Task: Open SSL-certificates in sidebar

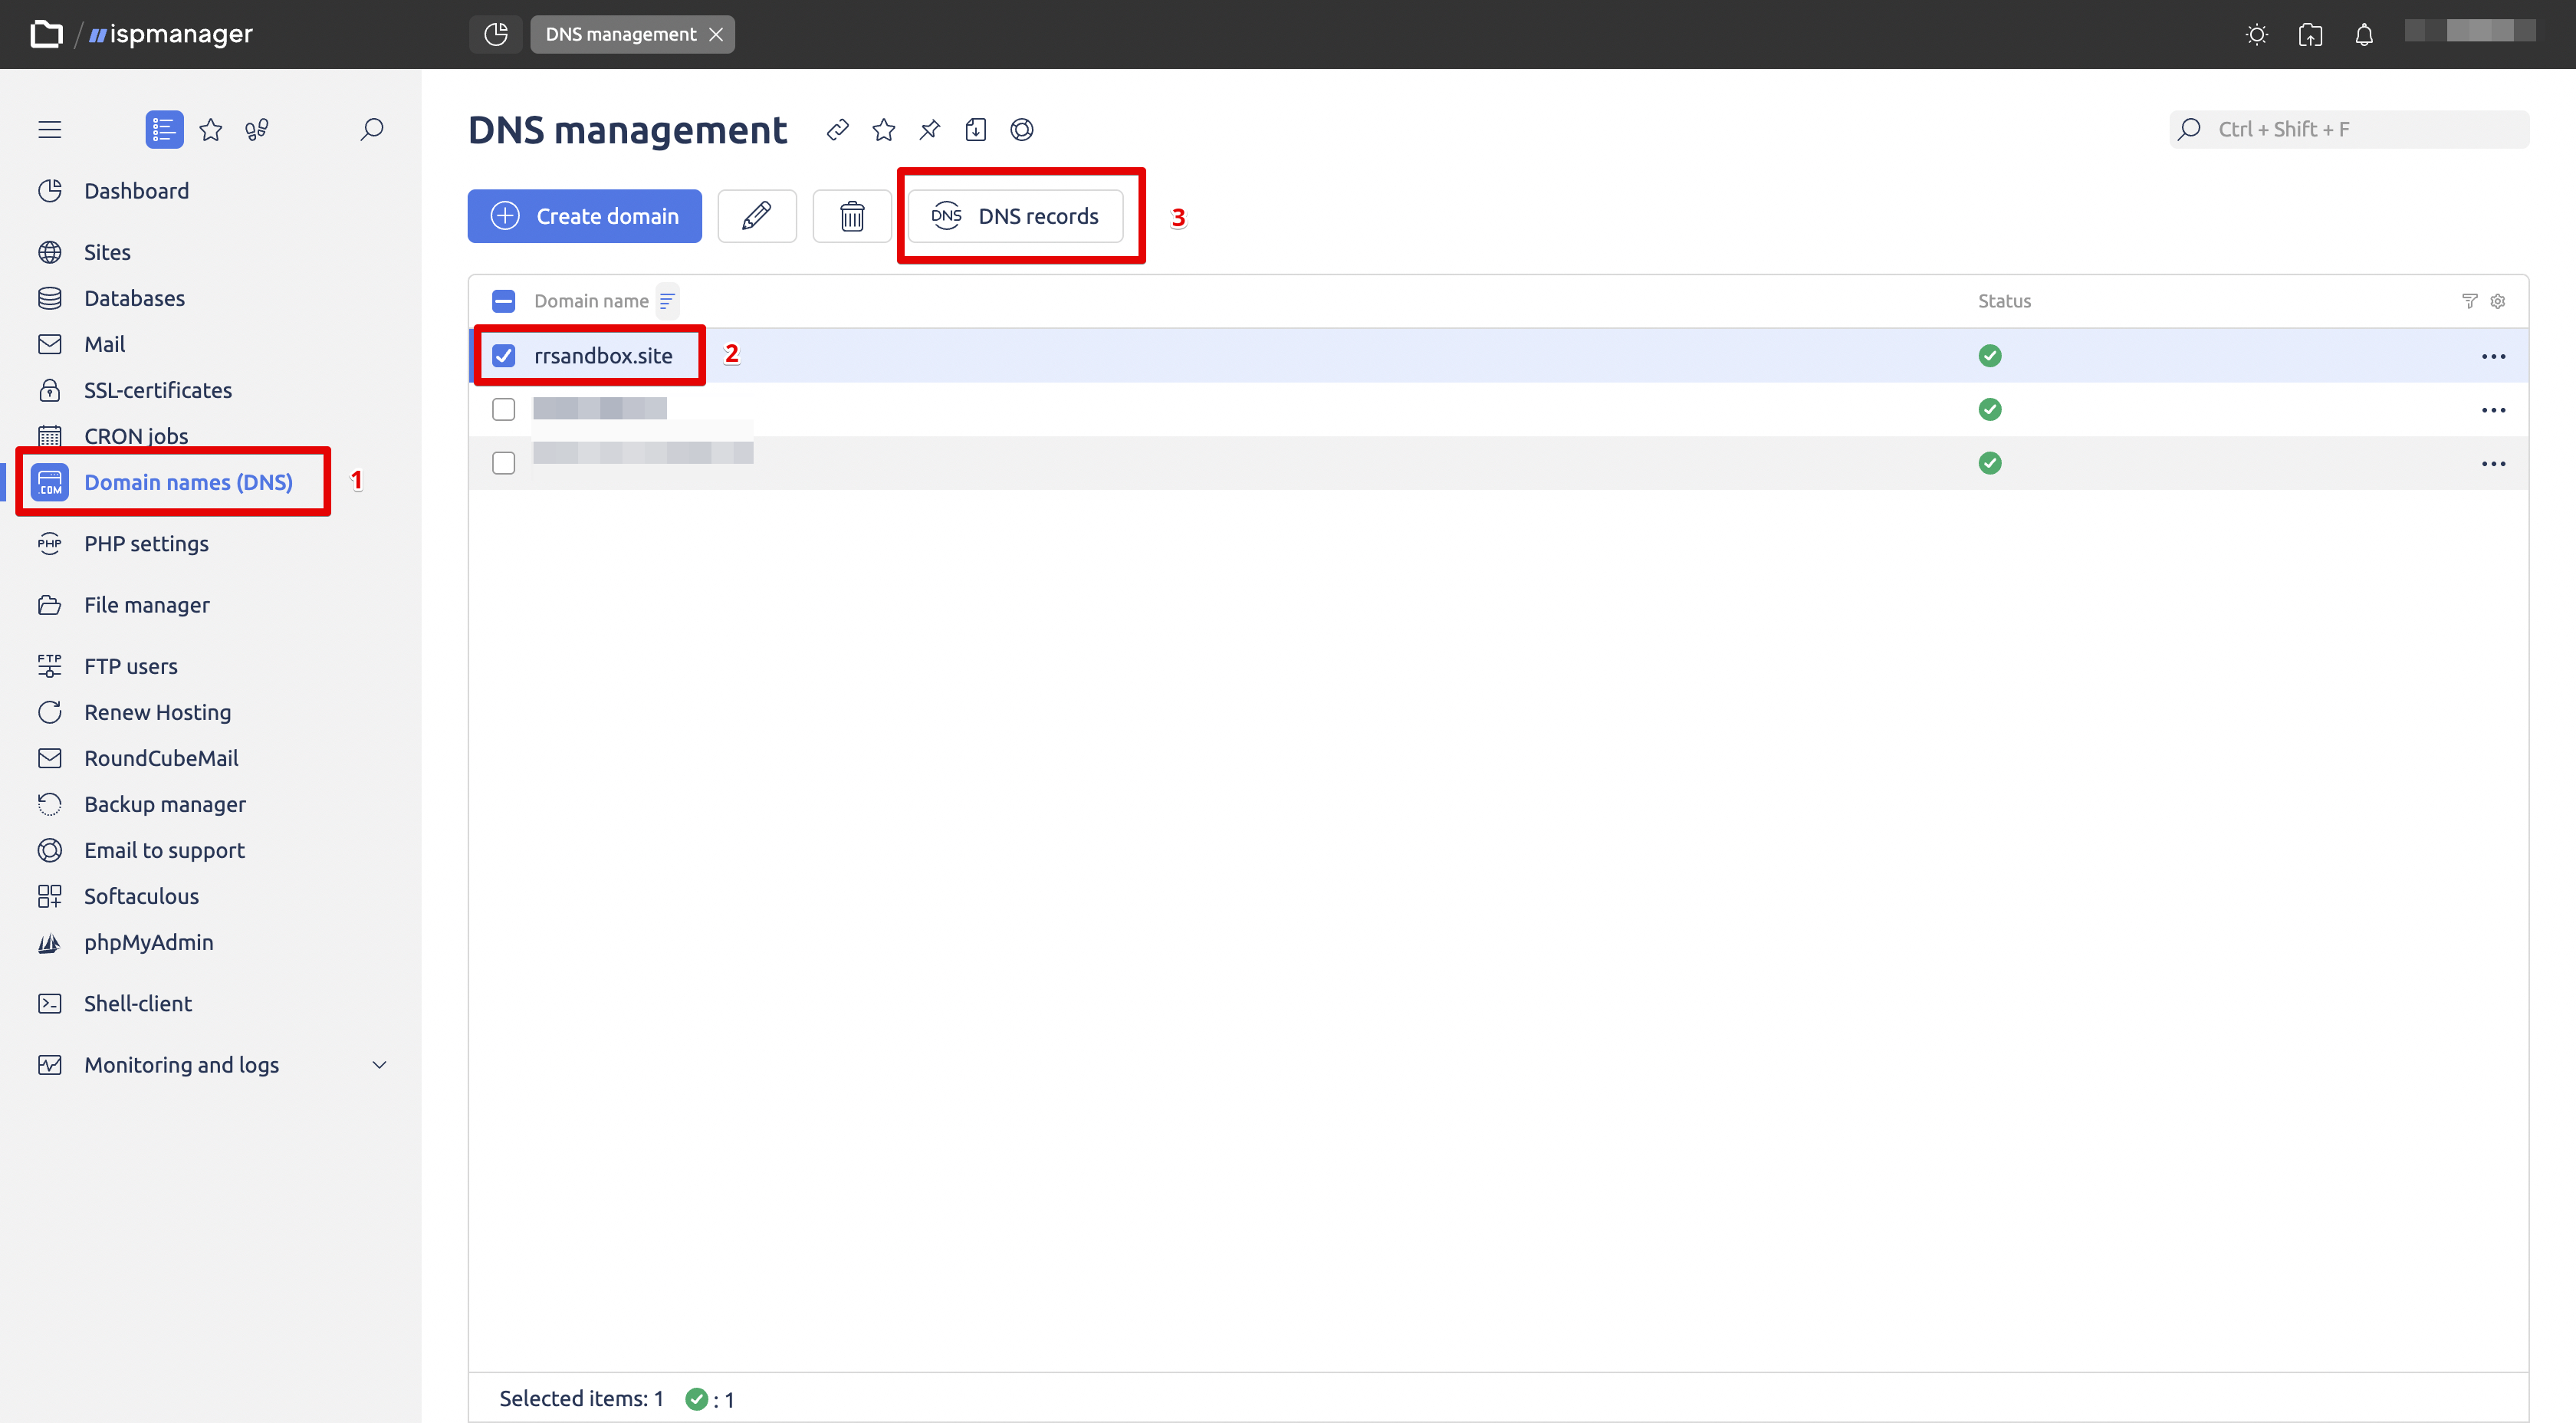Action: [158, 390]
